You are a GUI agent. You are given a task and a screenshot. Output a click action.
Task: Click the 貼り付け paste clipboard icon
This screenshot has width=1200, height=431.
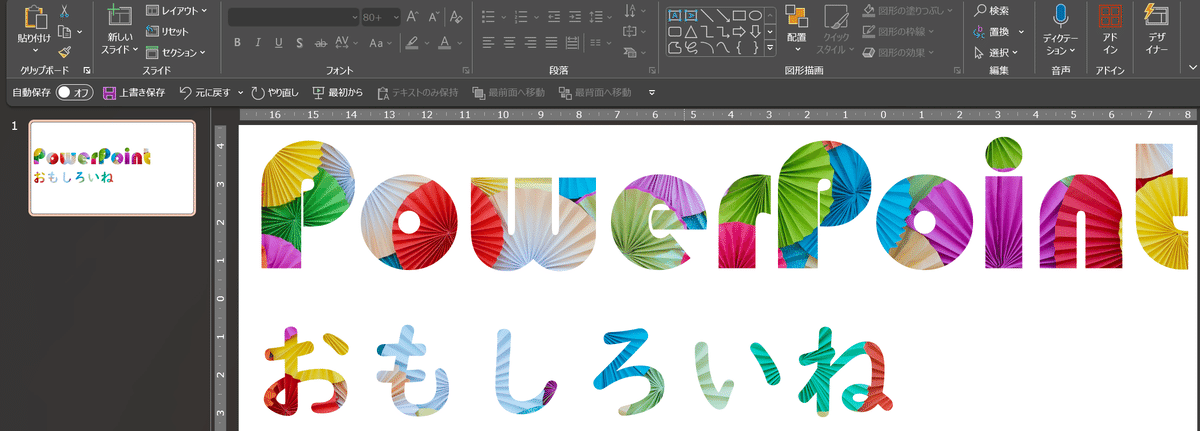[35, 18]
